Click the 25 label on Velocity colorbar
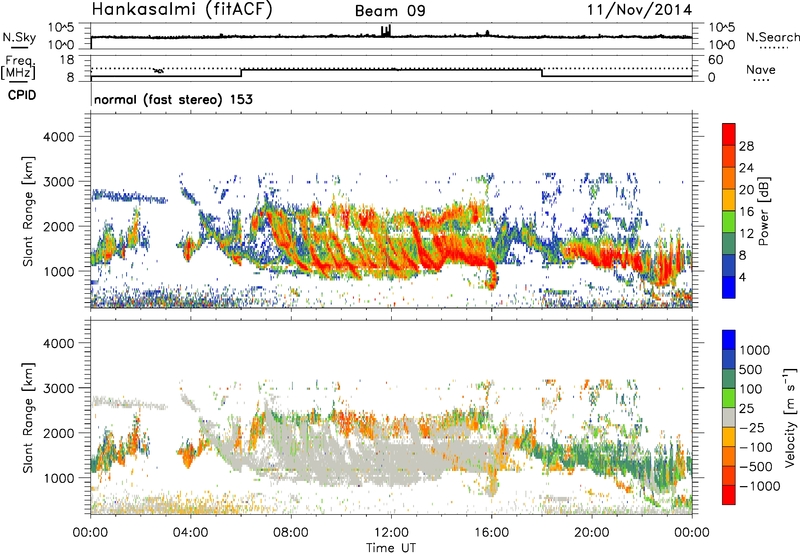Image resolution: width=800 pixels, height=554 pixels. [x=746, y=409]
